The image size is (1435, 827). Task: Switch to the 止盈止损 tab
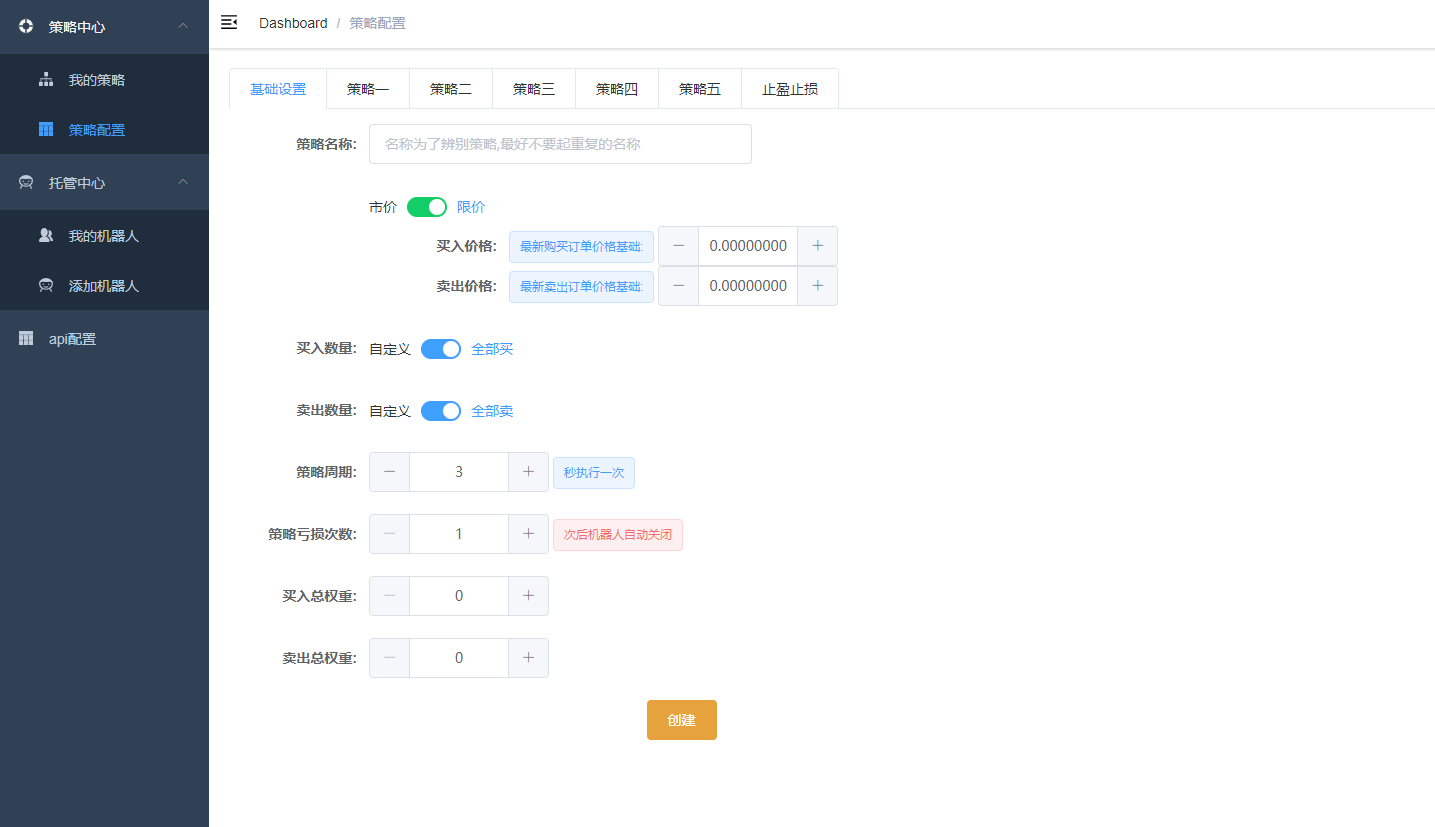tap(790, 89)
